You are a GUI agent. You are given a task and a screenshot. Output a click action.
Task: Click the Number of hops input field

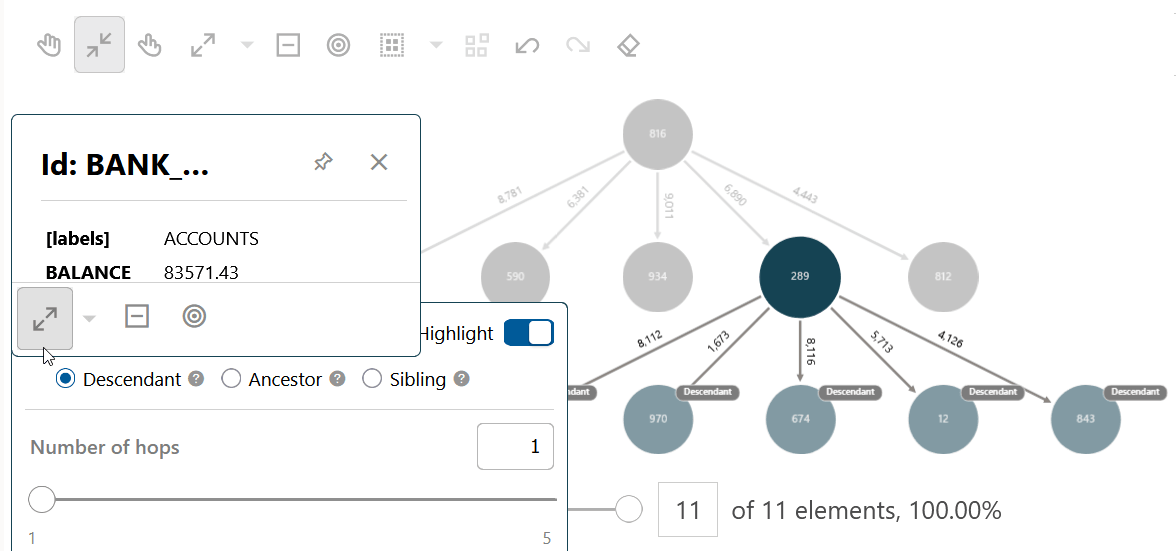pyautogui.click(x=515, y=447)
